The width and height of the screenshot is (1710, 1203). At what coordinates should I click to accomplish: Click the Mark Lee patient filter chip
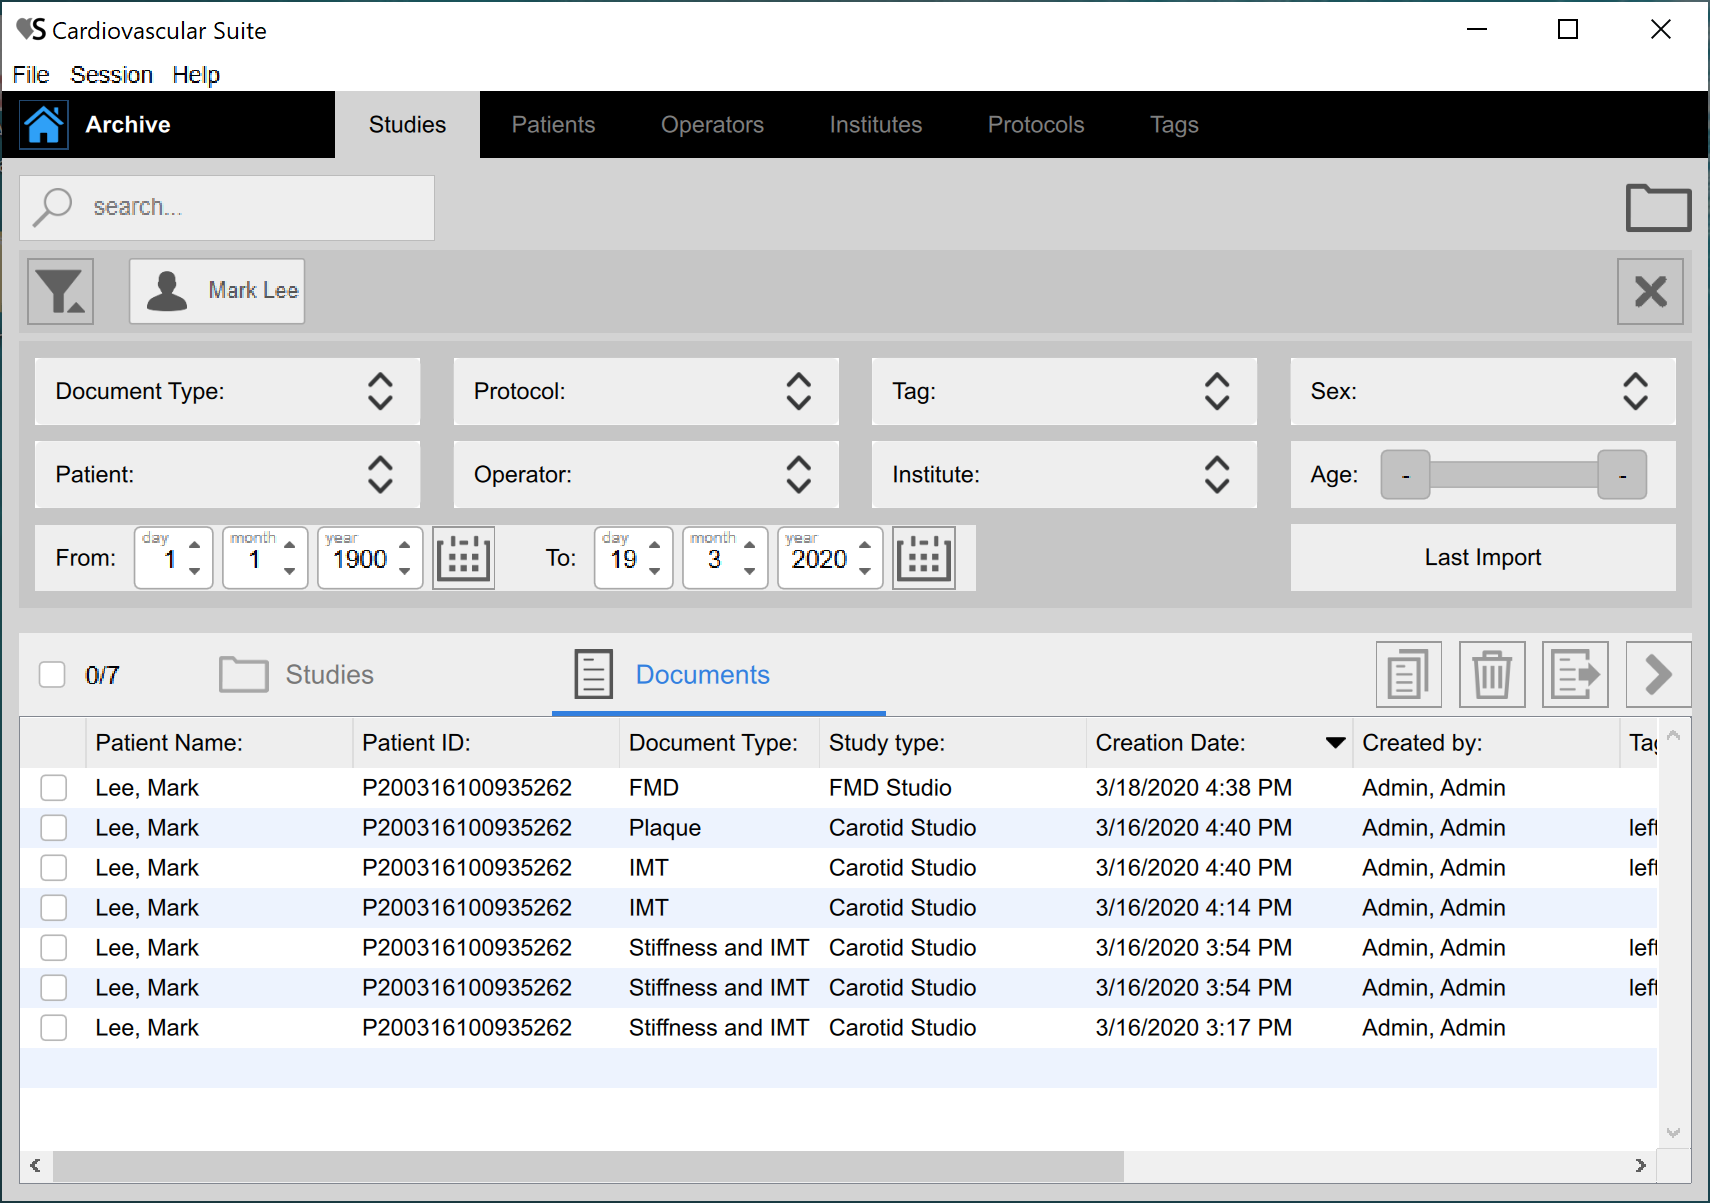click(217, 291)
